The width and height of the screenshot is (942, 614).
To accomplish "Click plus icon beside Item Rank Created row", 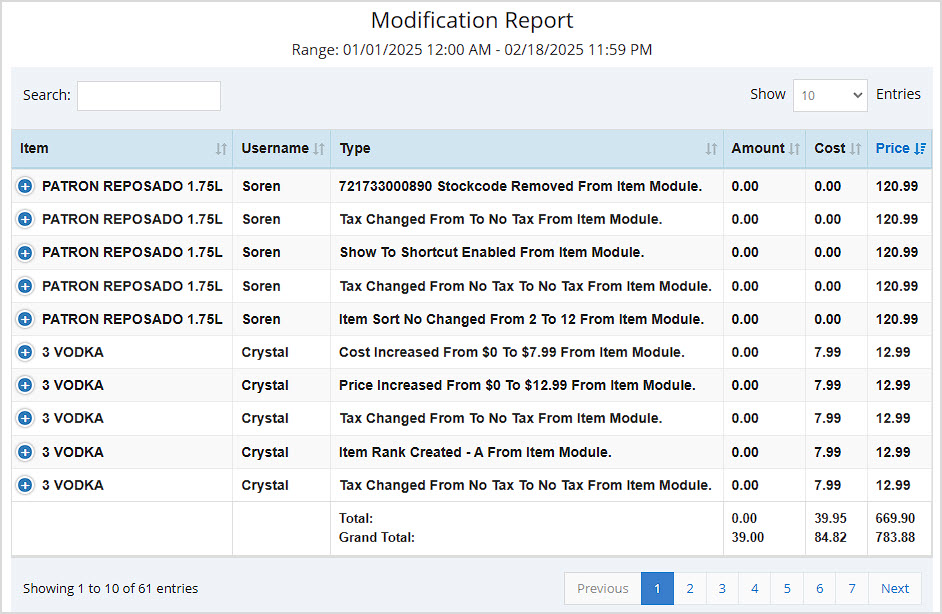I will 25,452.
